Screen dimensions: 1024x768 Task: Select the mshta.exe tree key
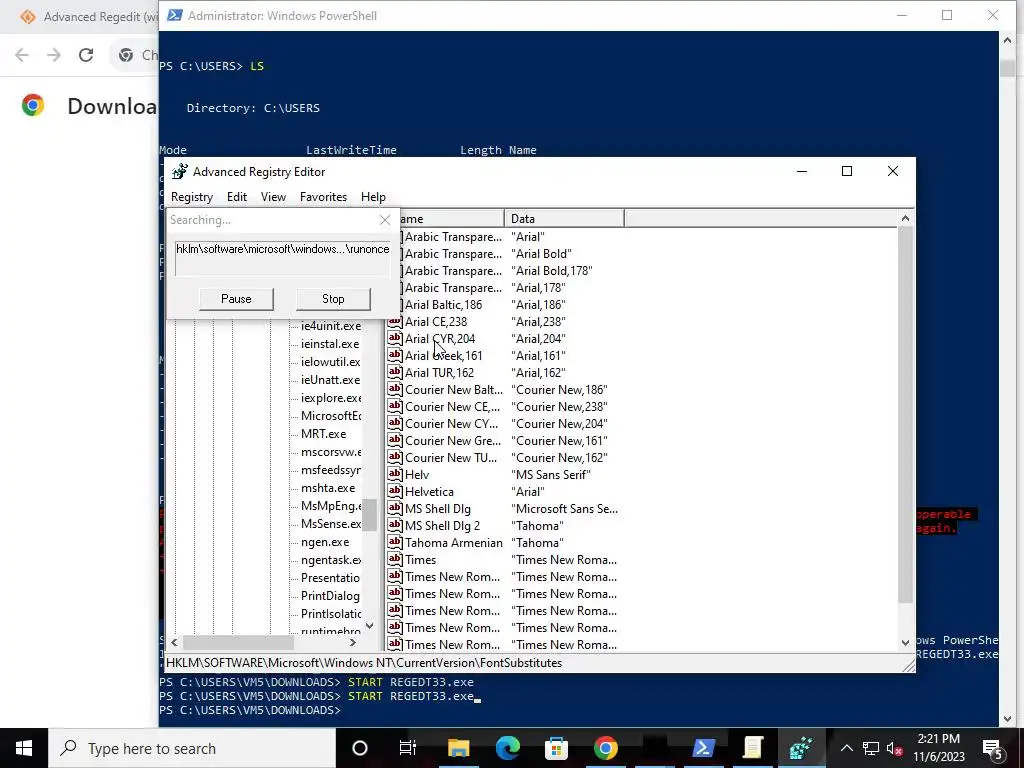pos(328,488)
